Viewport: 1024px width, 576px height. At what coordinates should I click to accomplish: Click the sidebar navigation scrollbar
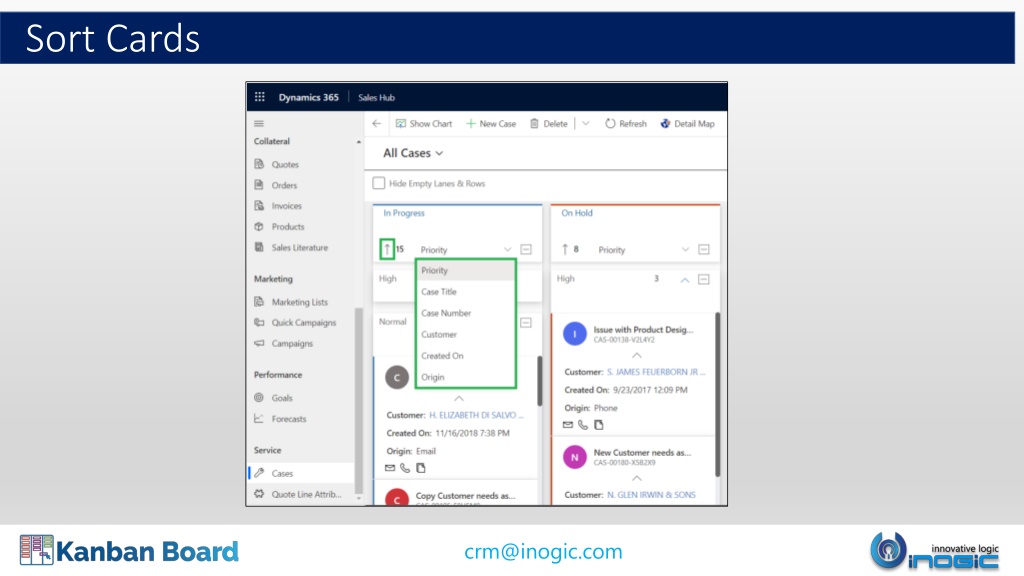[358, 400]
